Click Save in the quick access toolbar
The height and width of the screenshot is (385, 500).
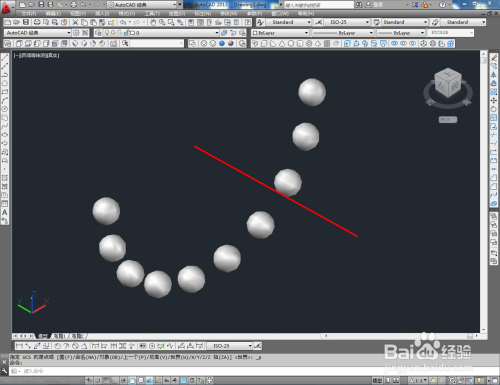pos(41,5)
